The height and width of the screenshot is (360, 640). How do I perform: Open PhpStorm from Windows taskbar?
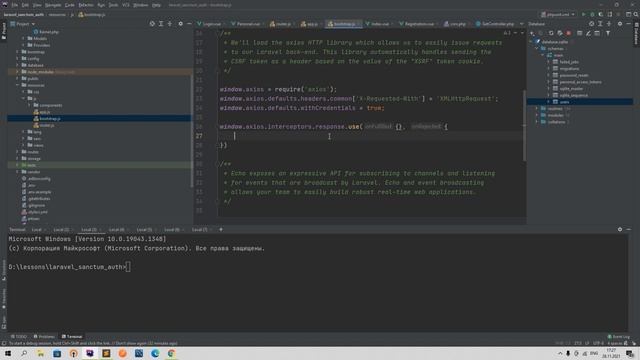[90, 353]
